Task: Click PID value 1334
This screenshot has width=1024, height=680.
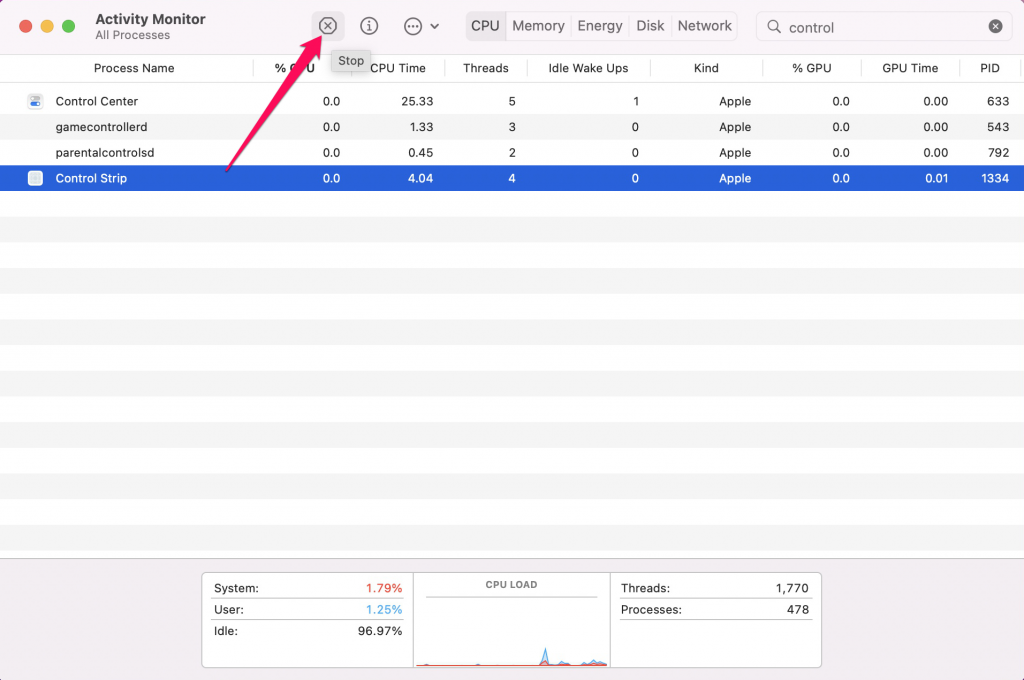Action: click(x=995, y=178)
